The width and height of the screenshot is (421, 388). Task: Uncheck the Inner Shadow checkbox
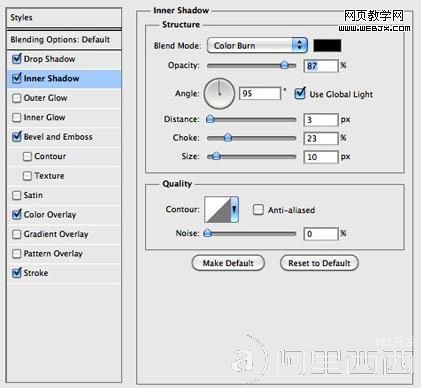(x=17, y=79)
